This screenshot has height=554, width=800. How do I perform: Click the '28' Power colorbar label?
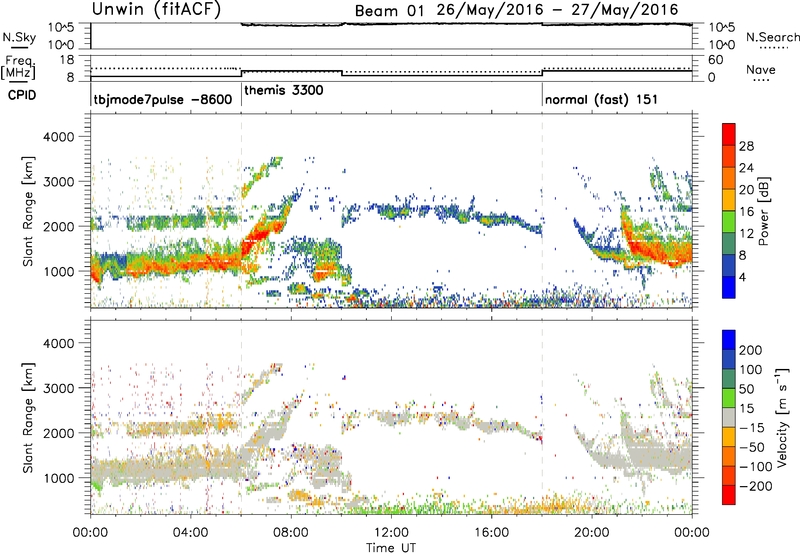(x=746, y=146)
